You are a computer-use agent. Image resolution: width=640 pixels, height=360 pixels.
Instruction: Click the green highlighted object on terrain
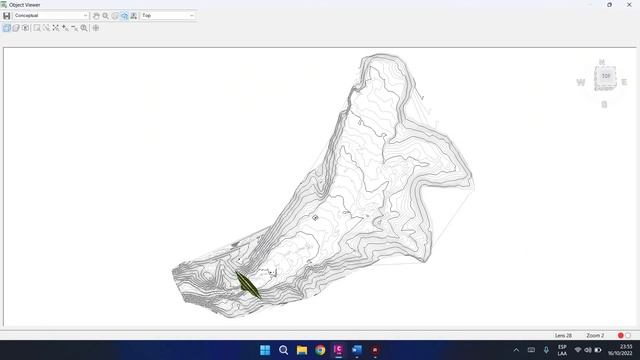tap(248, 284)
